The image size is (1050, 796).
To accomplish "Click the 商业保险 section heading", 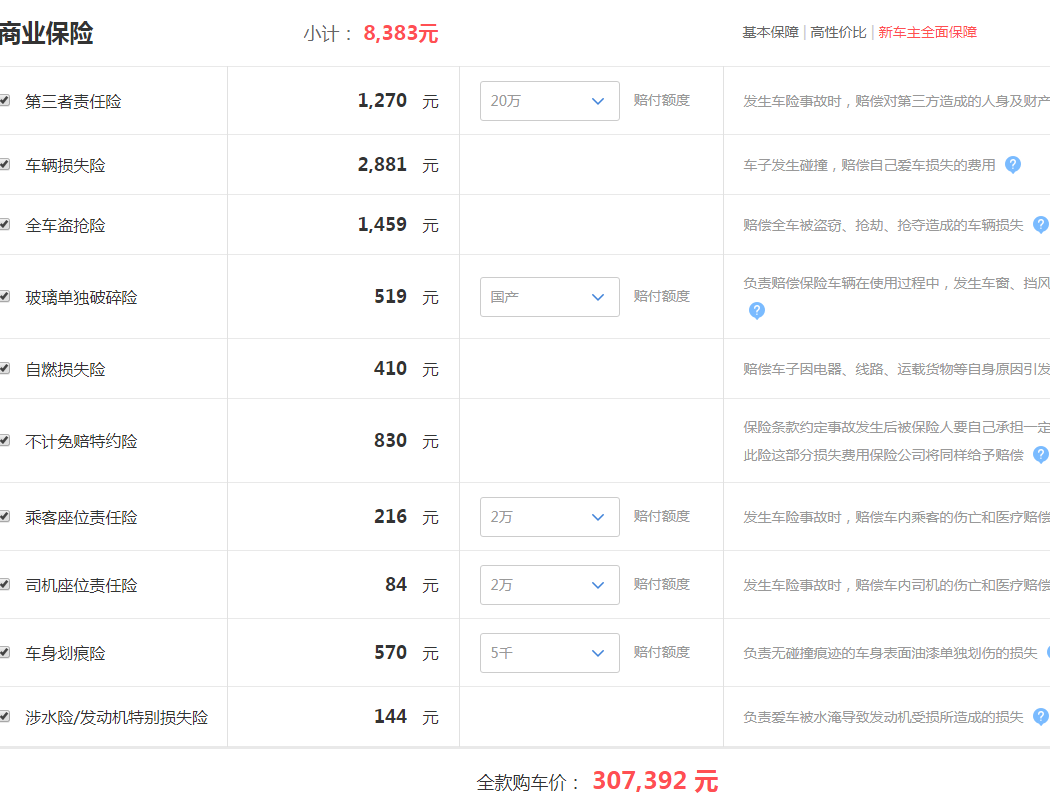I will (46, 33).
